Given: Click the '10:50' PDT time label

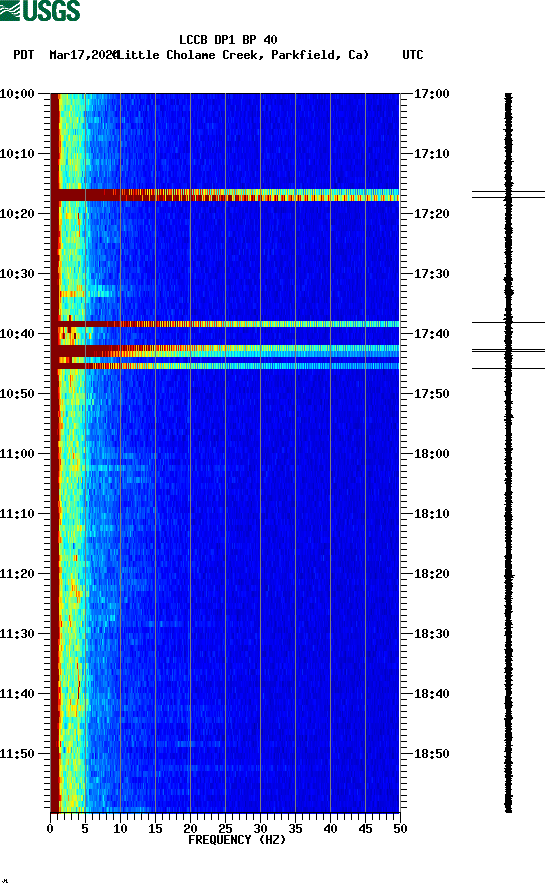Looking at the screenshot, I should click(x=17, y=394).
